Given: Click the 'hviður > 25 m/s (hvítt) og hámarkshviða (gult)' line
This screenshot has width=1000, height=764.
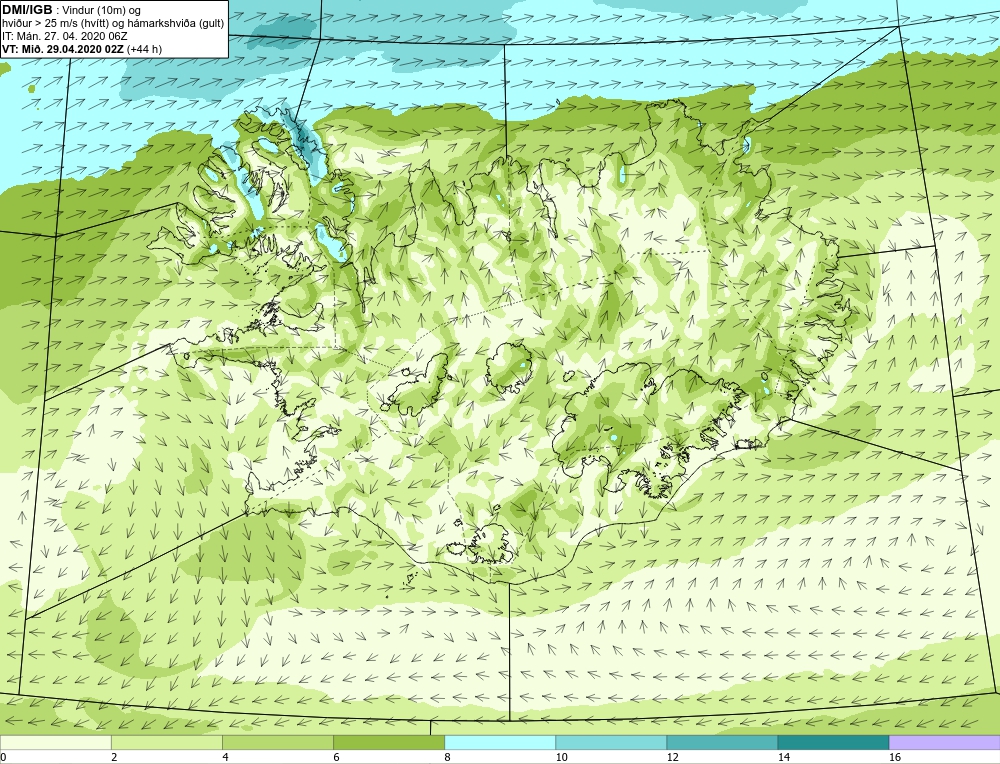Looking at the screenshot, I should coord(113,24).
